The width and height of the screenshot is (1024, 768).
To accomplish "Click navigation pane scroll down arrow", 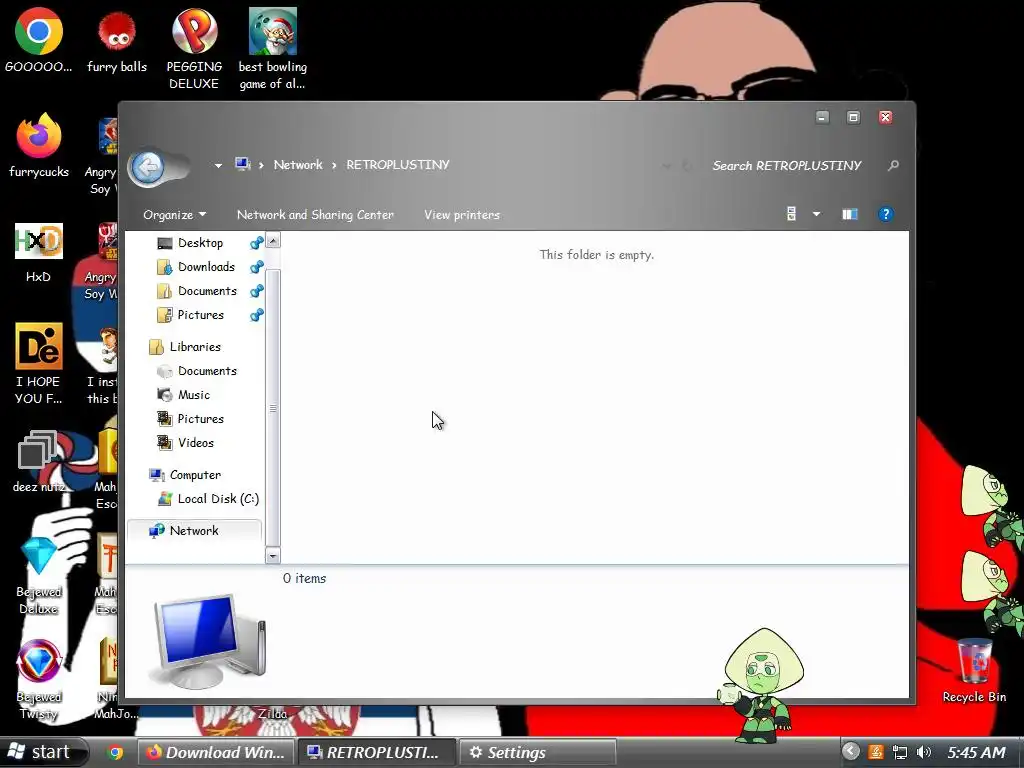I will pos(273,556).
